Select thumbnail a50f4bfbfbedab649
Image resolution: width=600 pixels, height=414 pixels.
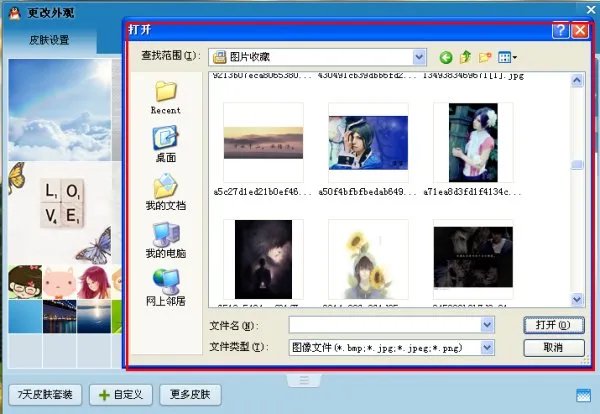point(368,143)
